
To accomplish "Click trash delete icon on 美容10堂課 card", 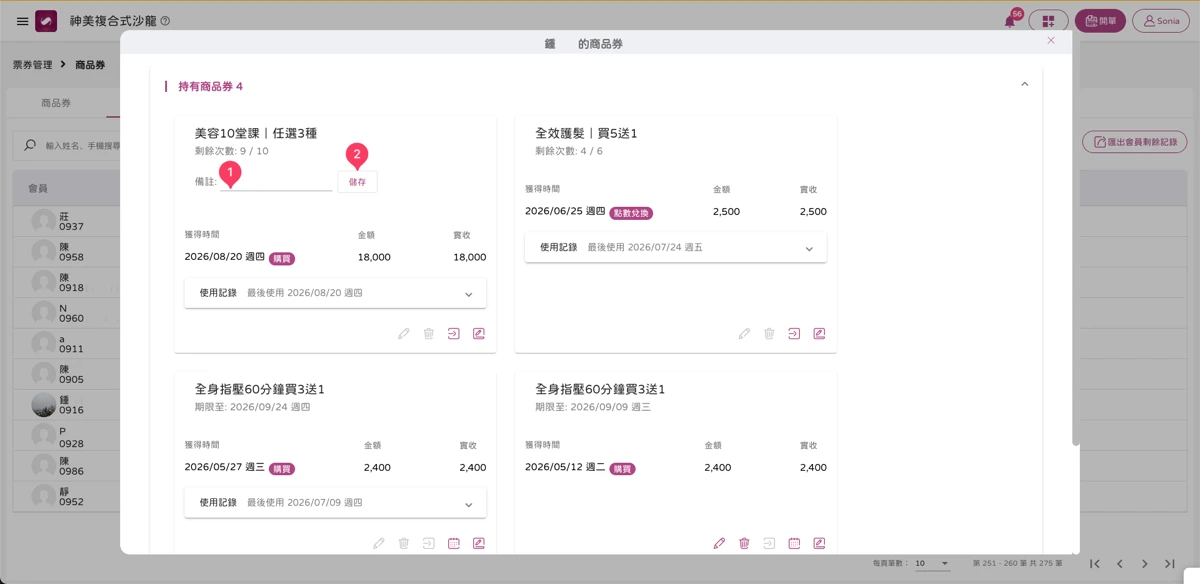I will coord(429,334).
